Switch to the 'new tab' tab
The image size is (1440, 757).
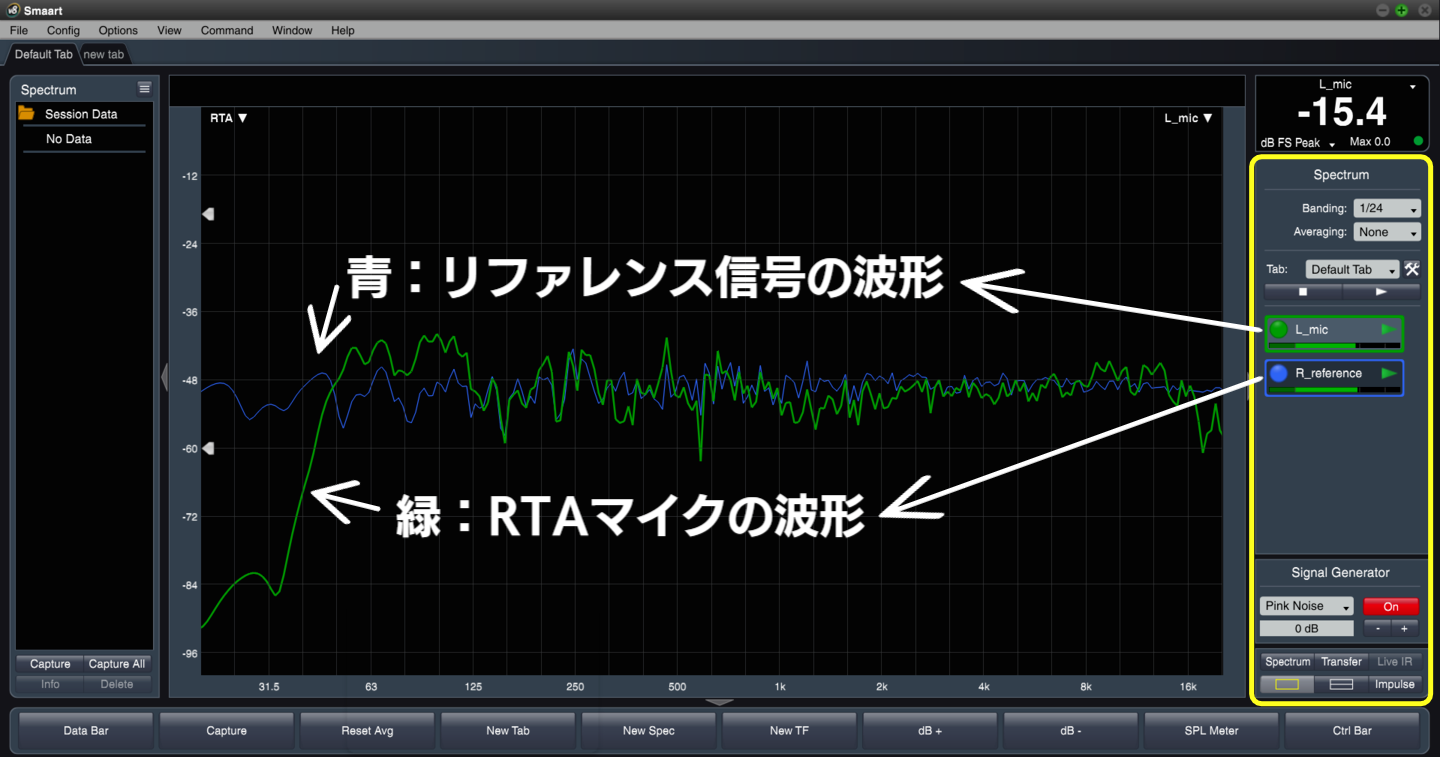click(x=104, y=54)
